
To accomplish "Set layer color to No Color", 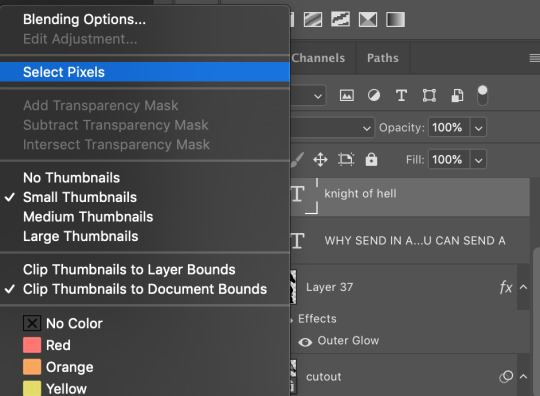I will tap(63, 323).
